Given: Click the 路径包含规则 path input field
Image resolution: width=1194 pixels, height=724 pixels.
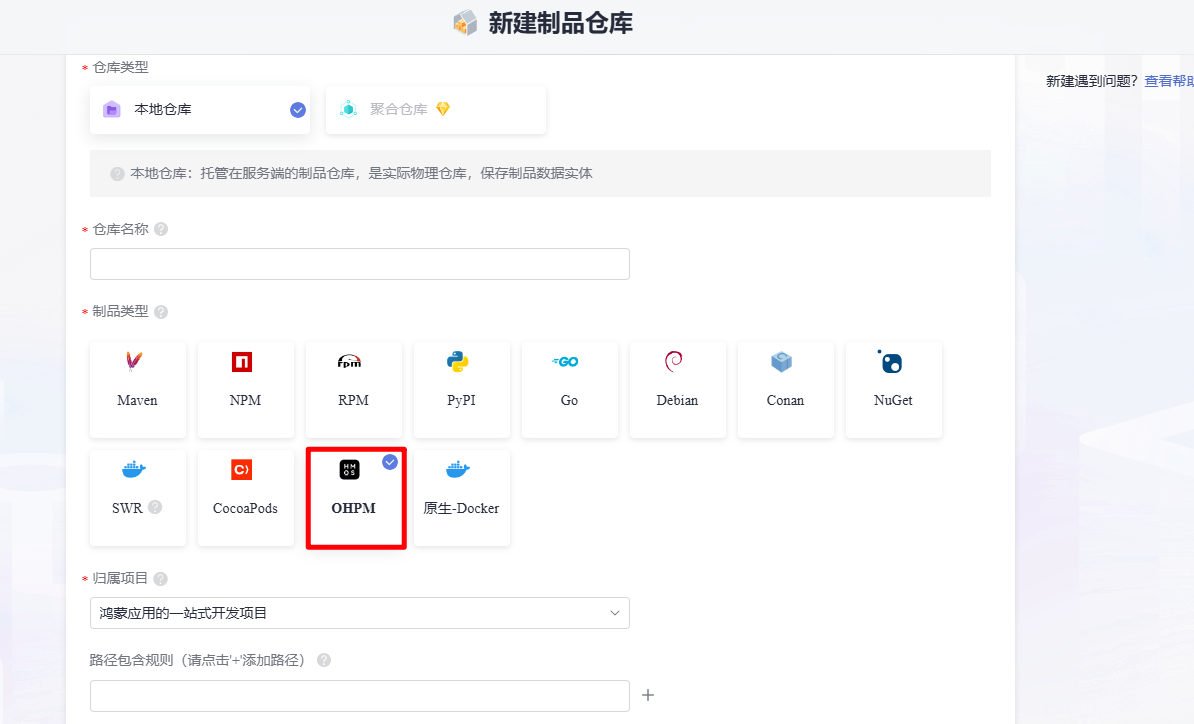Looking at the screenshot, I should tap(359, 696).
